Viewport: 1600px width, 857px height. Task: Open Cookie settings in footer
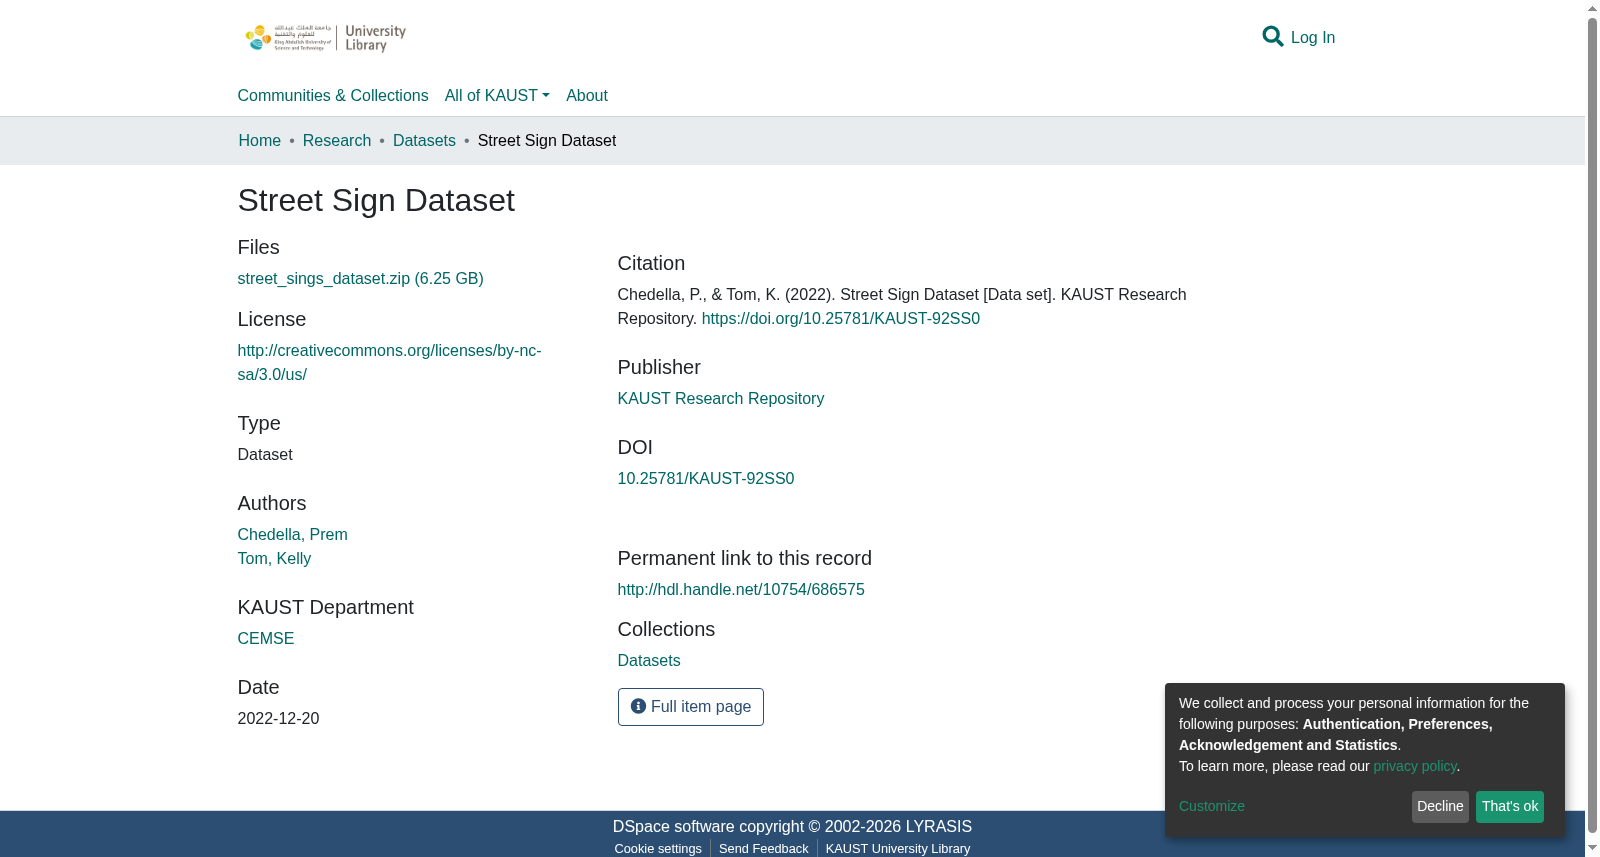click(x=658, y=849)
